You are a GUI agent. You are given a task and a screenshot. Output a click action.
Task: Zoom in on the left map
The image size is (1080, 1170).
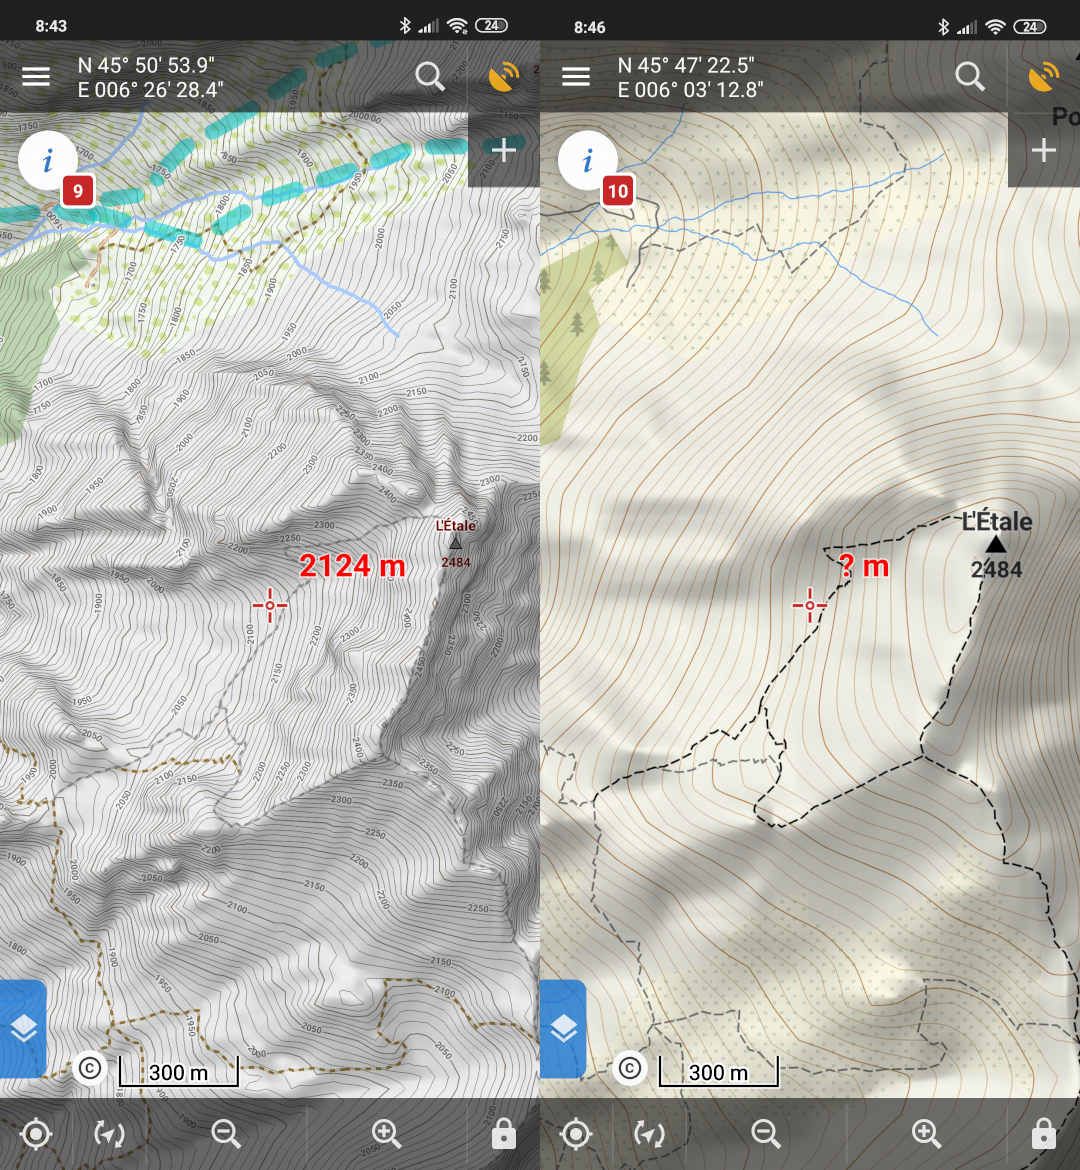click(x=386, y=1134)
